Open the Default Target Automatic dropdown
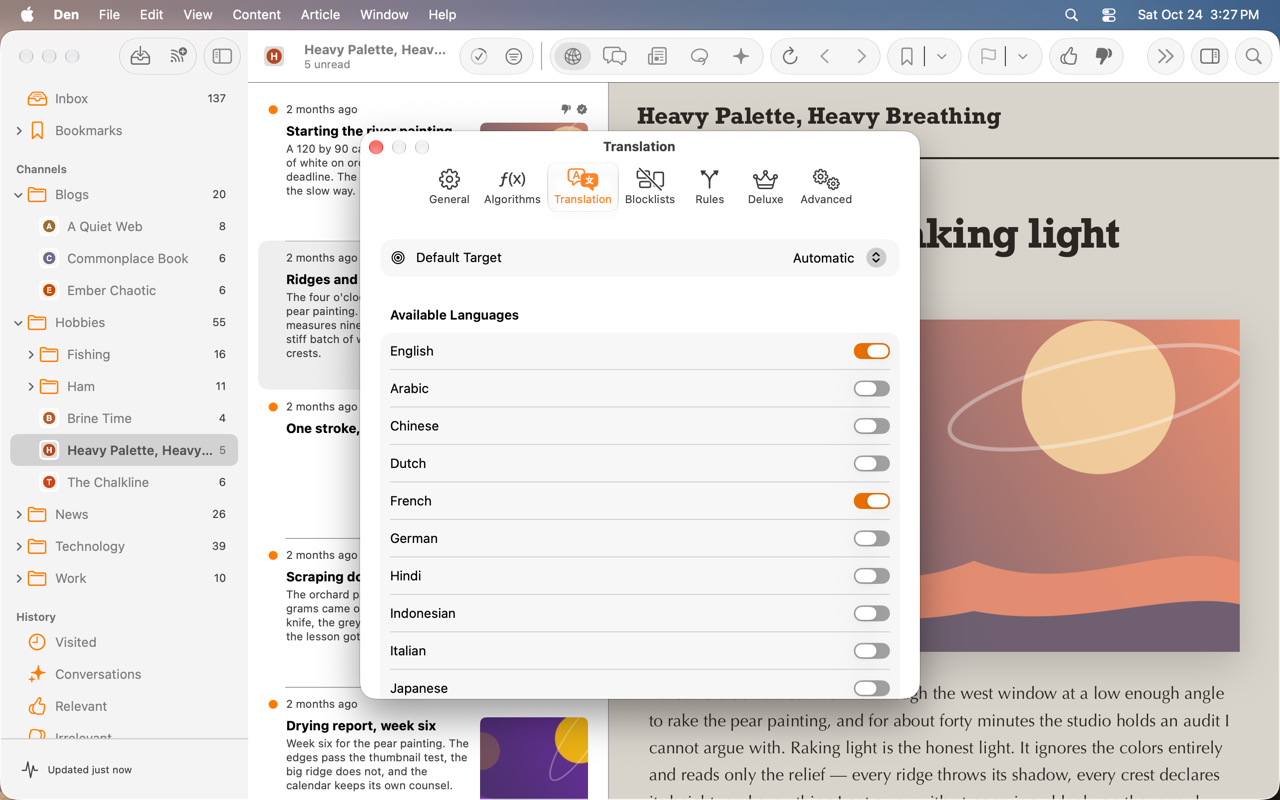1280x800 pixels. click(838, 258)
